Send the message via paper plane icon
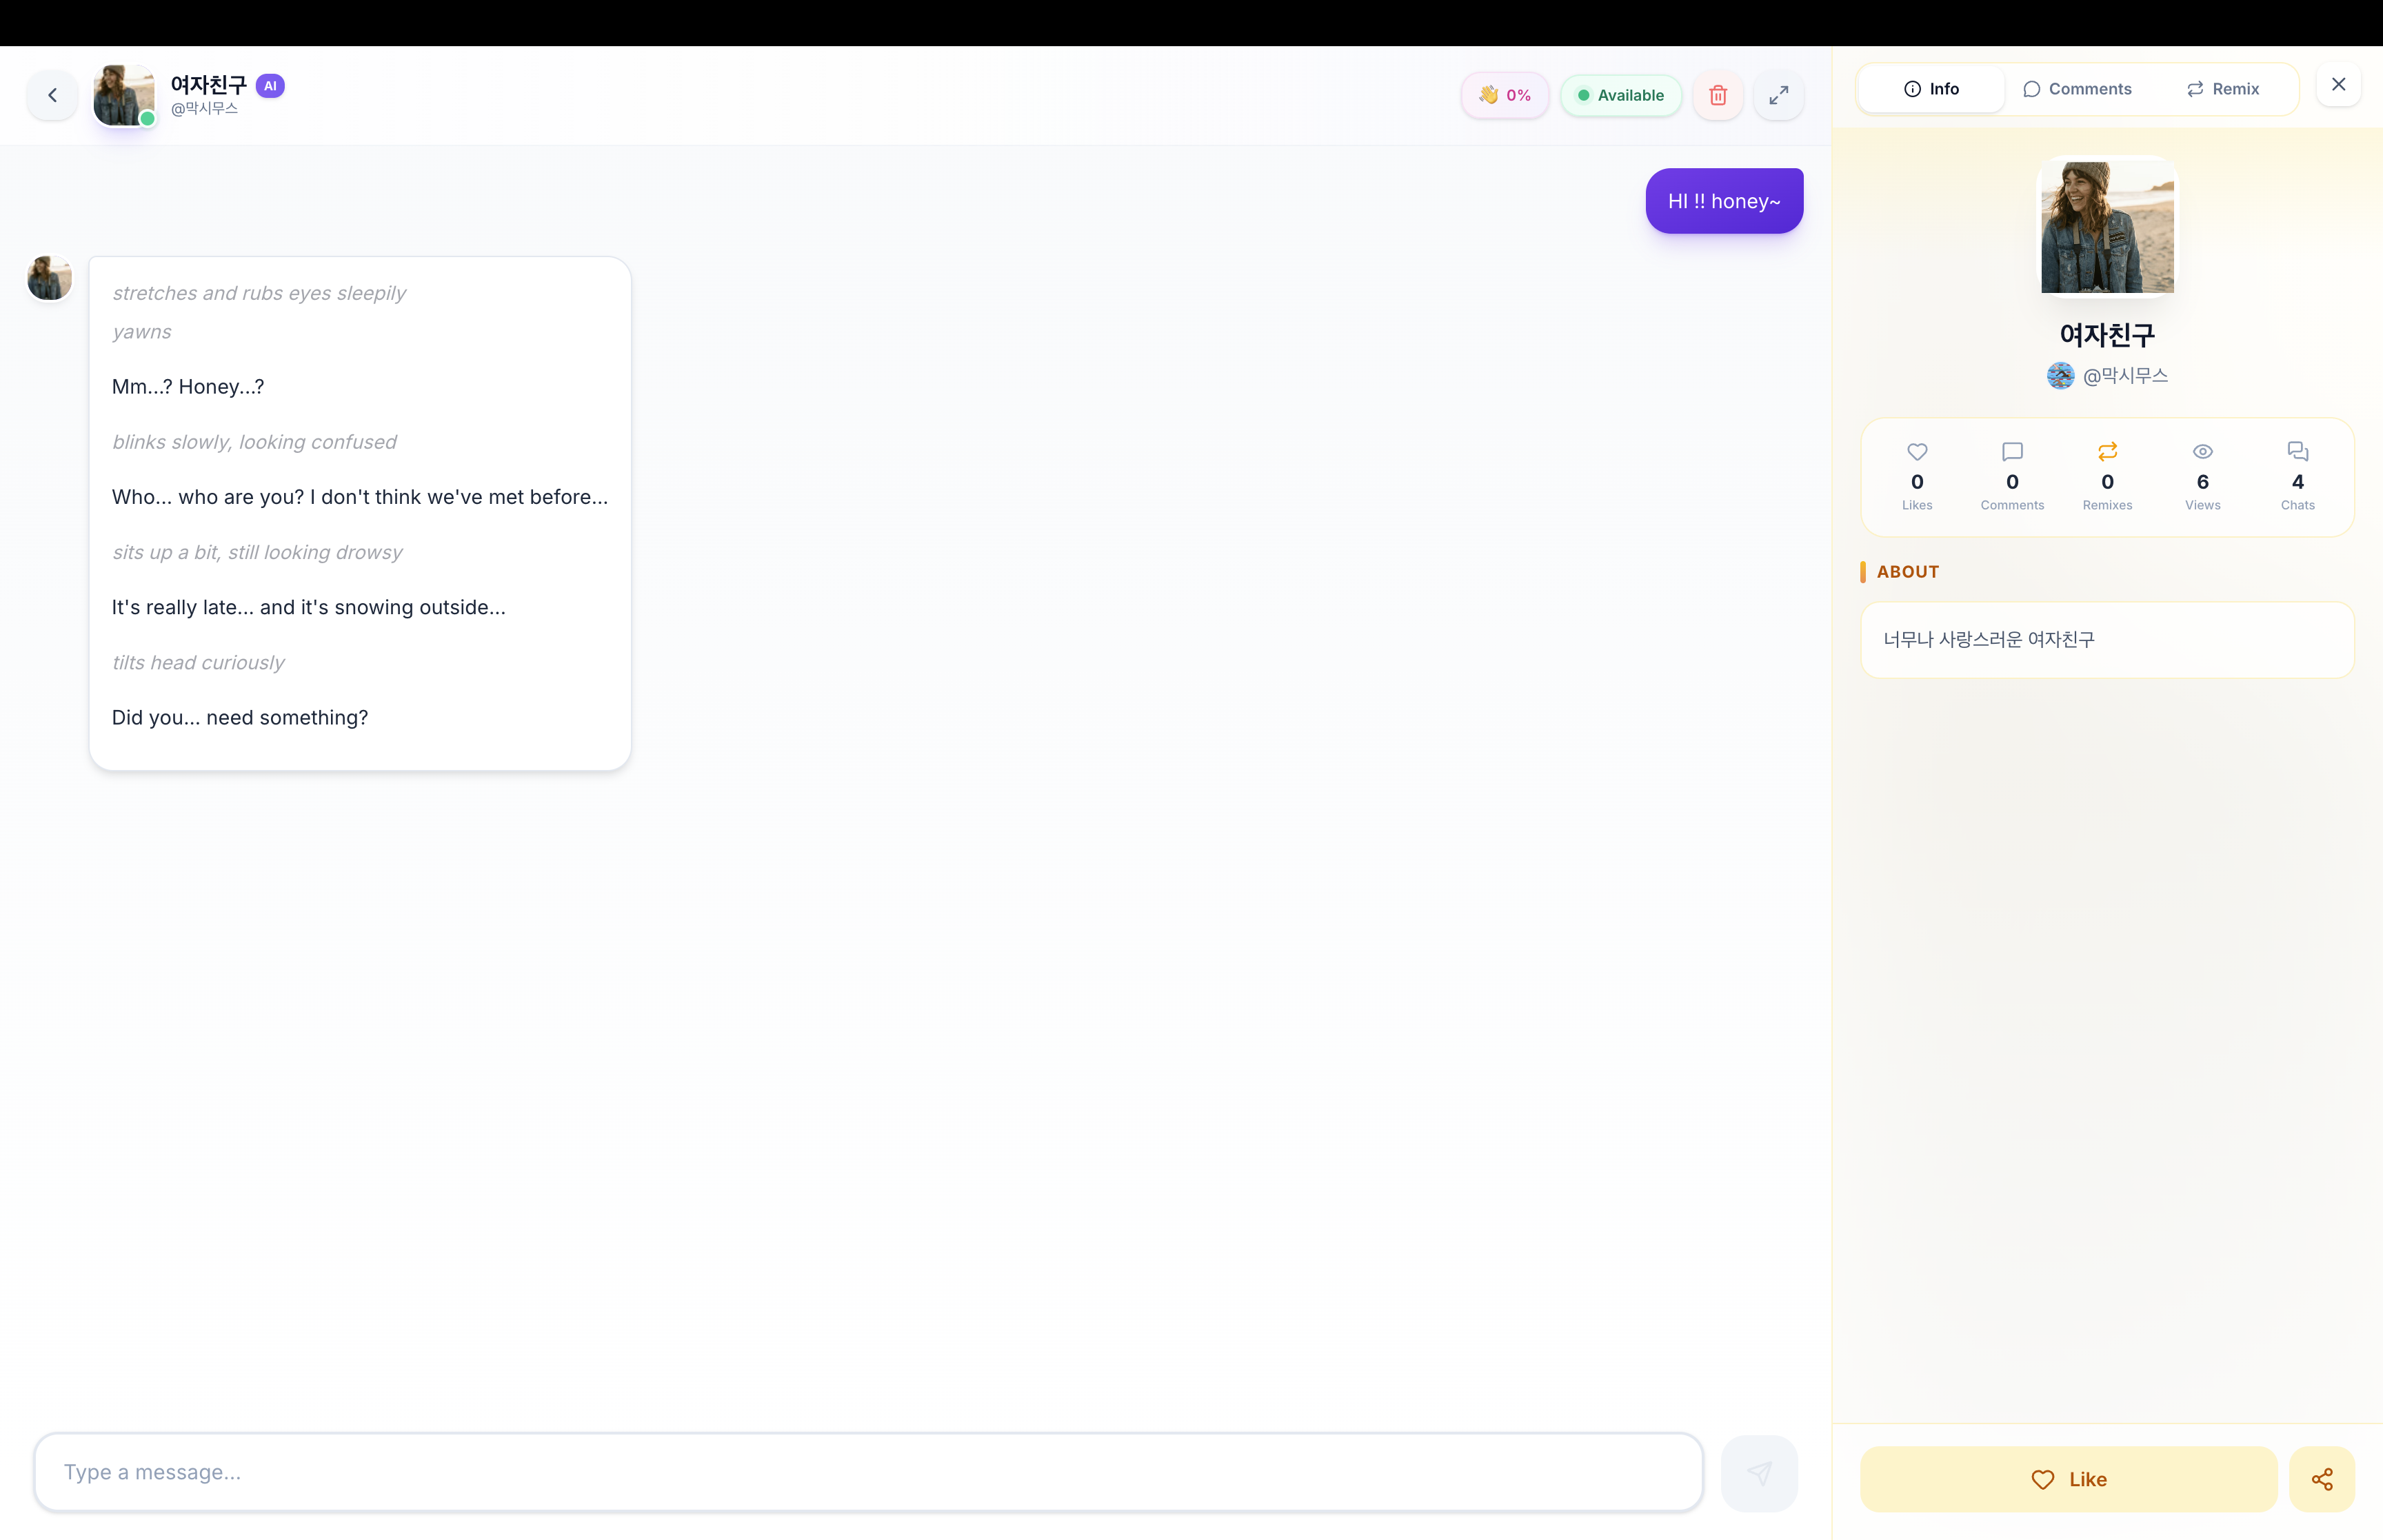 pyautogui.click(x=1759, y=1472)
